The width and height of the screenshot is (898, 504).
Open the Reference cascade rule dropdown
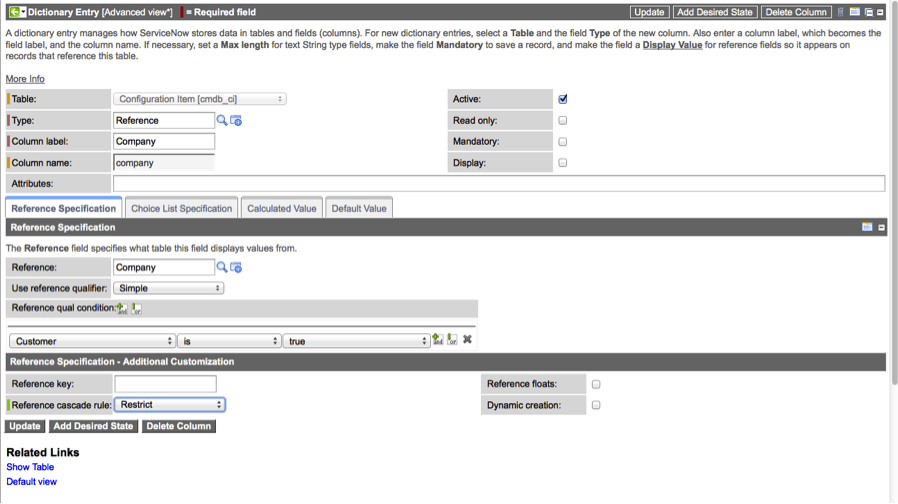tap(169, 405)
